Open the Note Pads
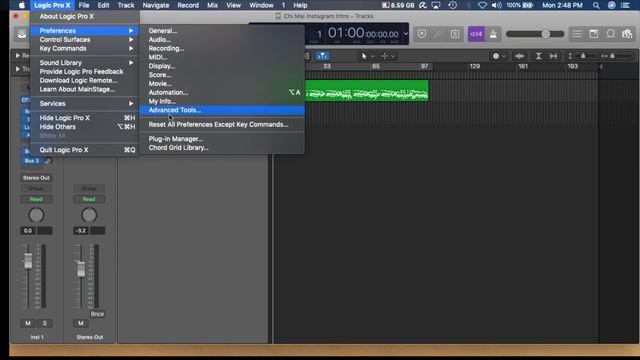Image resolution: width=640 pixels, height=360 pixels. coord(594,34)
